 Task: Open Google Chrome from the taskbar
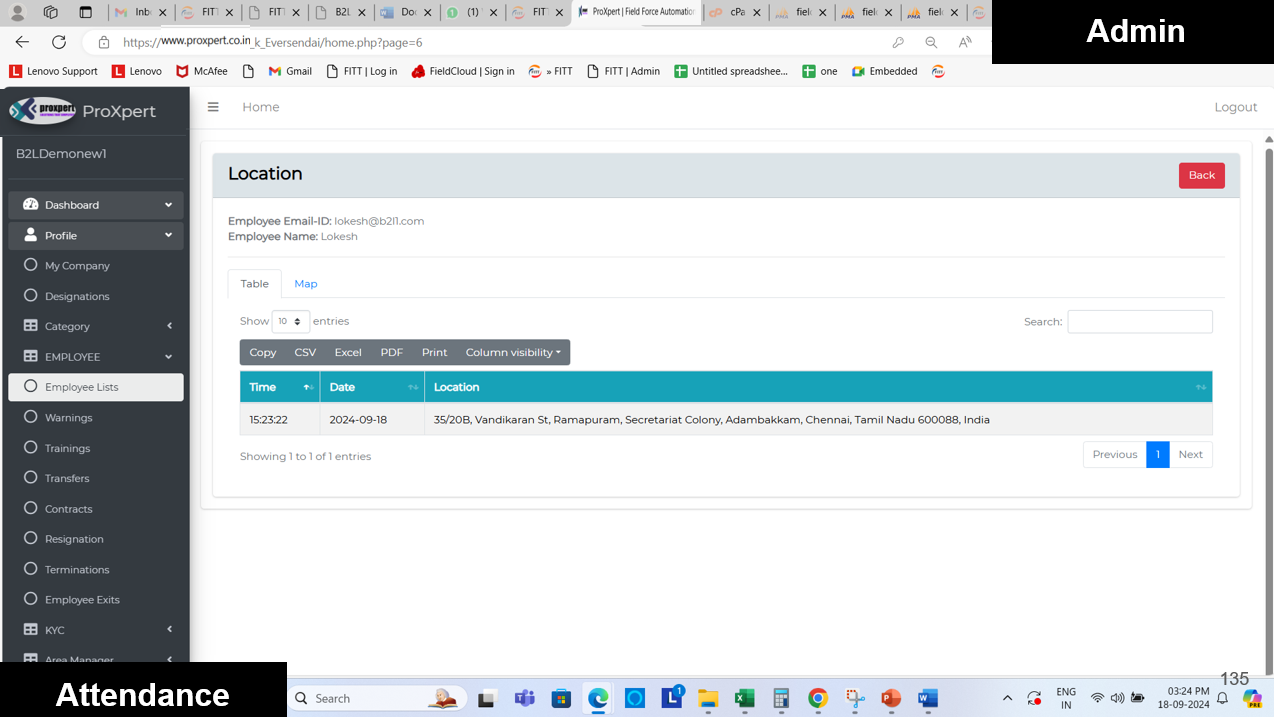point(818,698)
